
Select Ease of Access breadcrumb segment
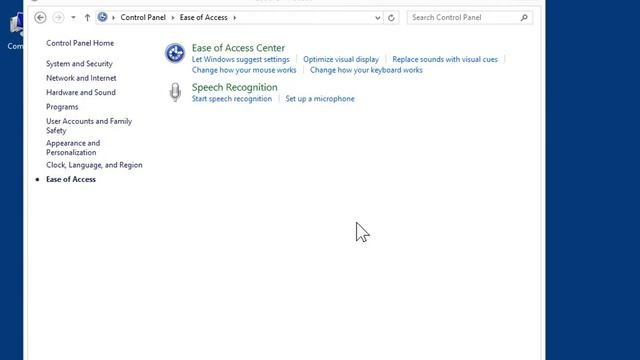tap(203, 18)
